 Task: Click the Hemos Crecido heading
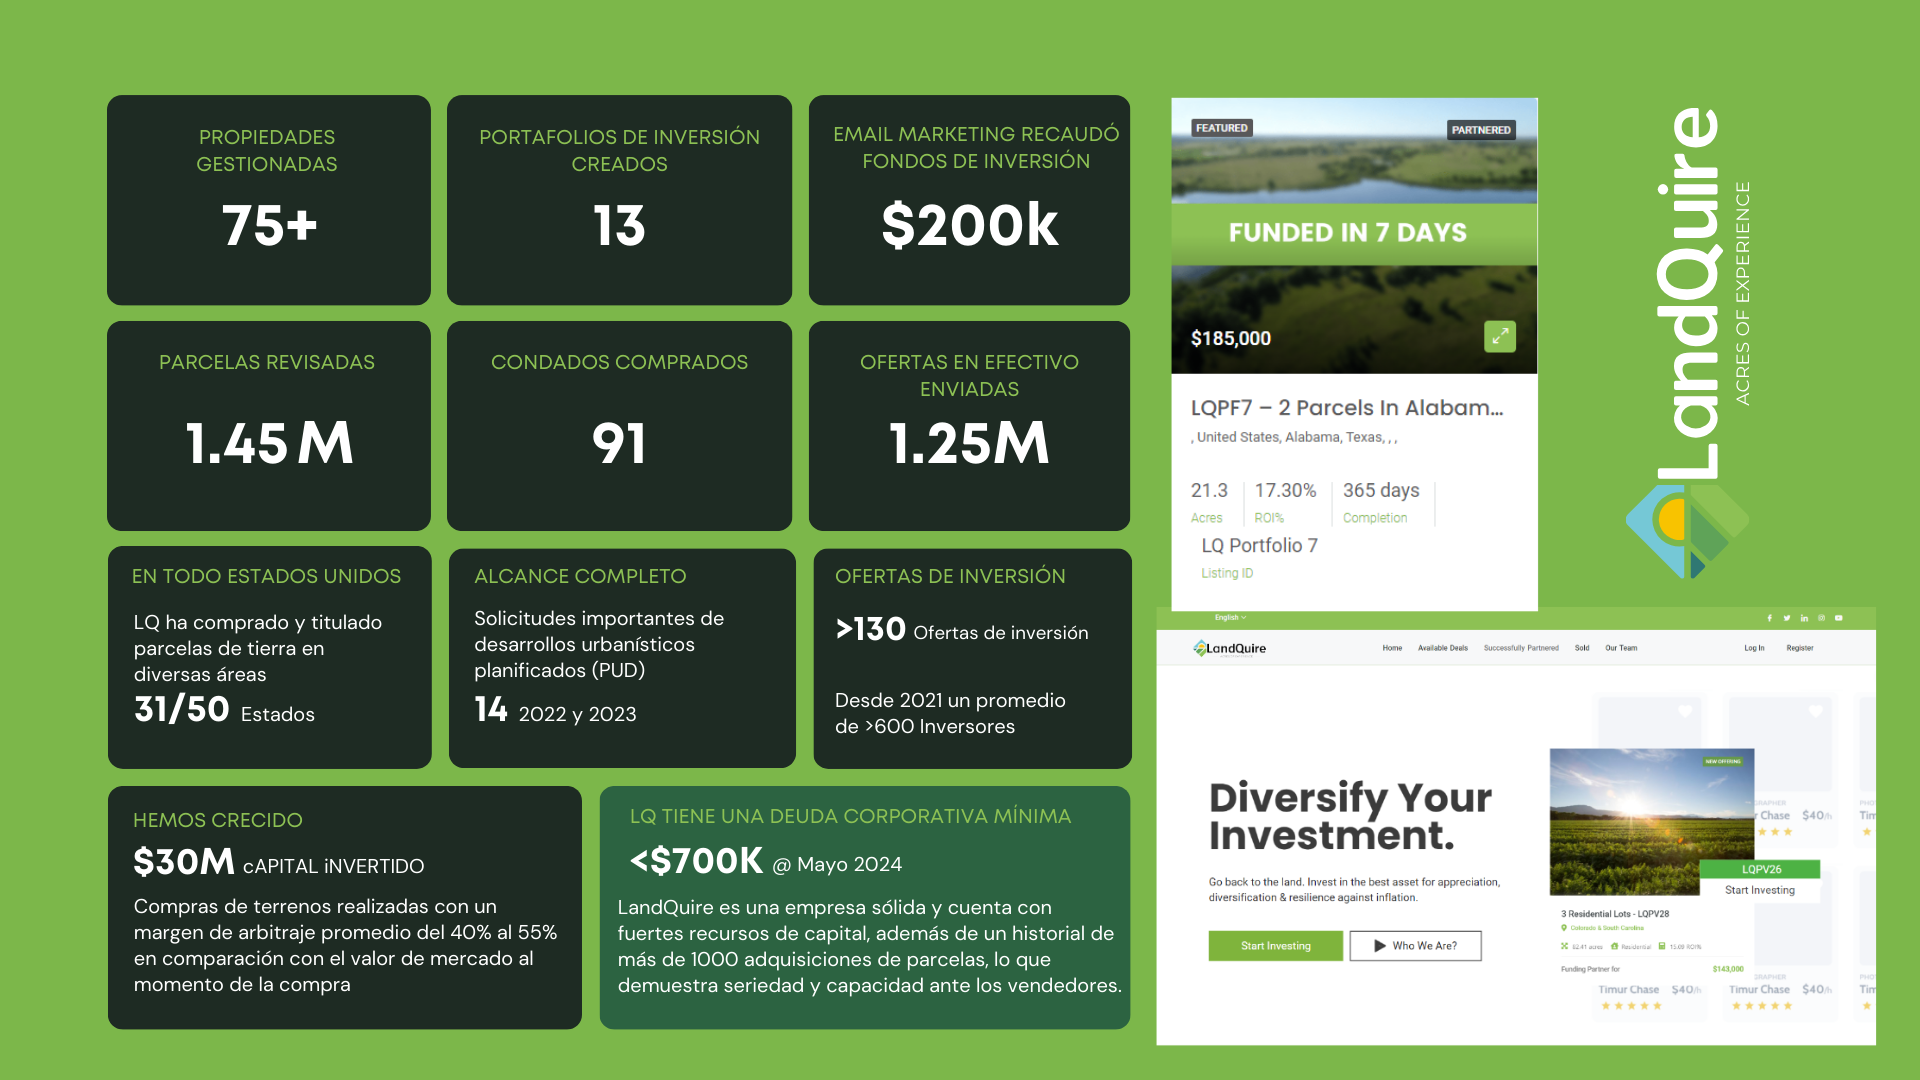[218, 820]
